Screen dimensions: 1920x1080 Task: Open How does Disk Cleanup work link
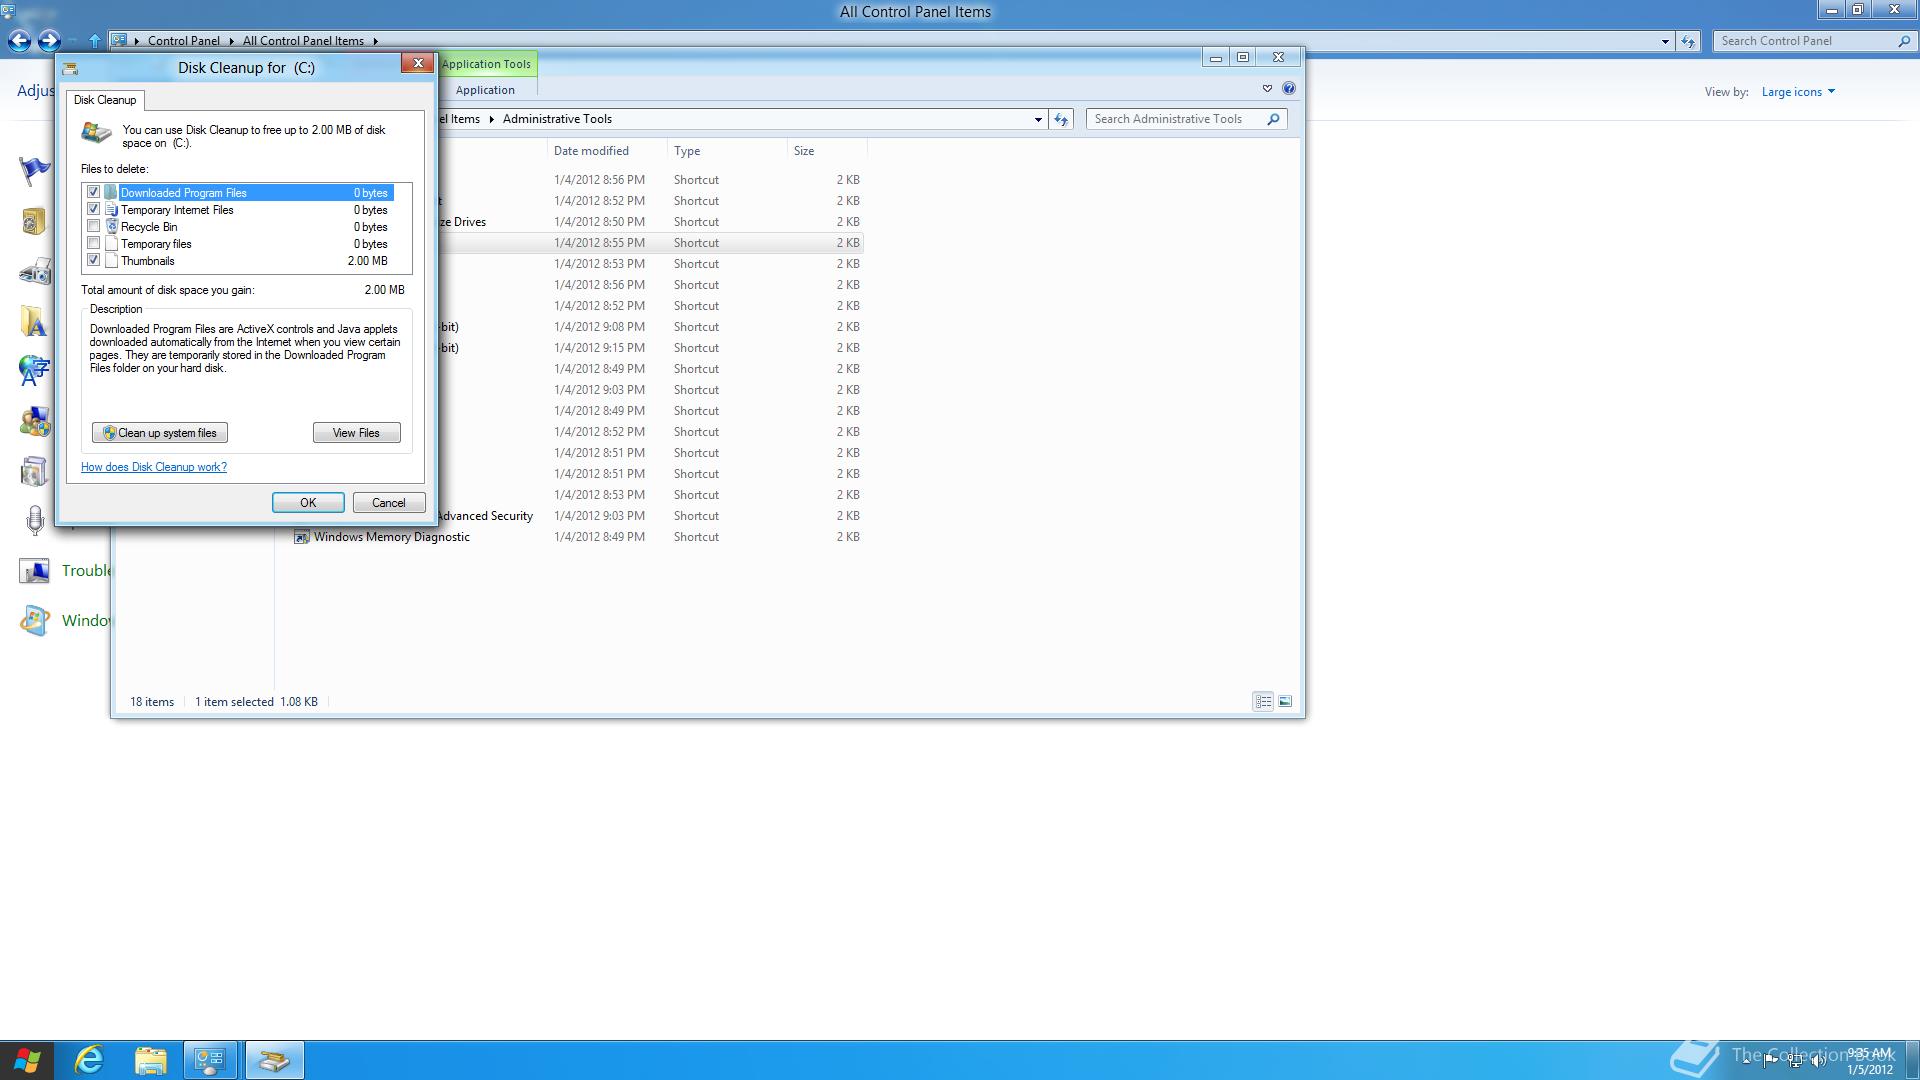[x=154, y=467]
